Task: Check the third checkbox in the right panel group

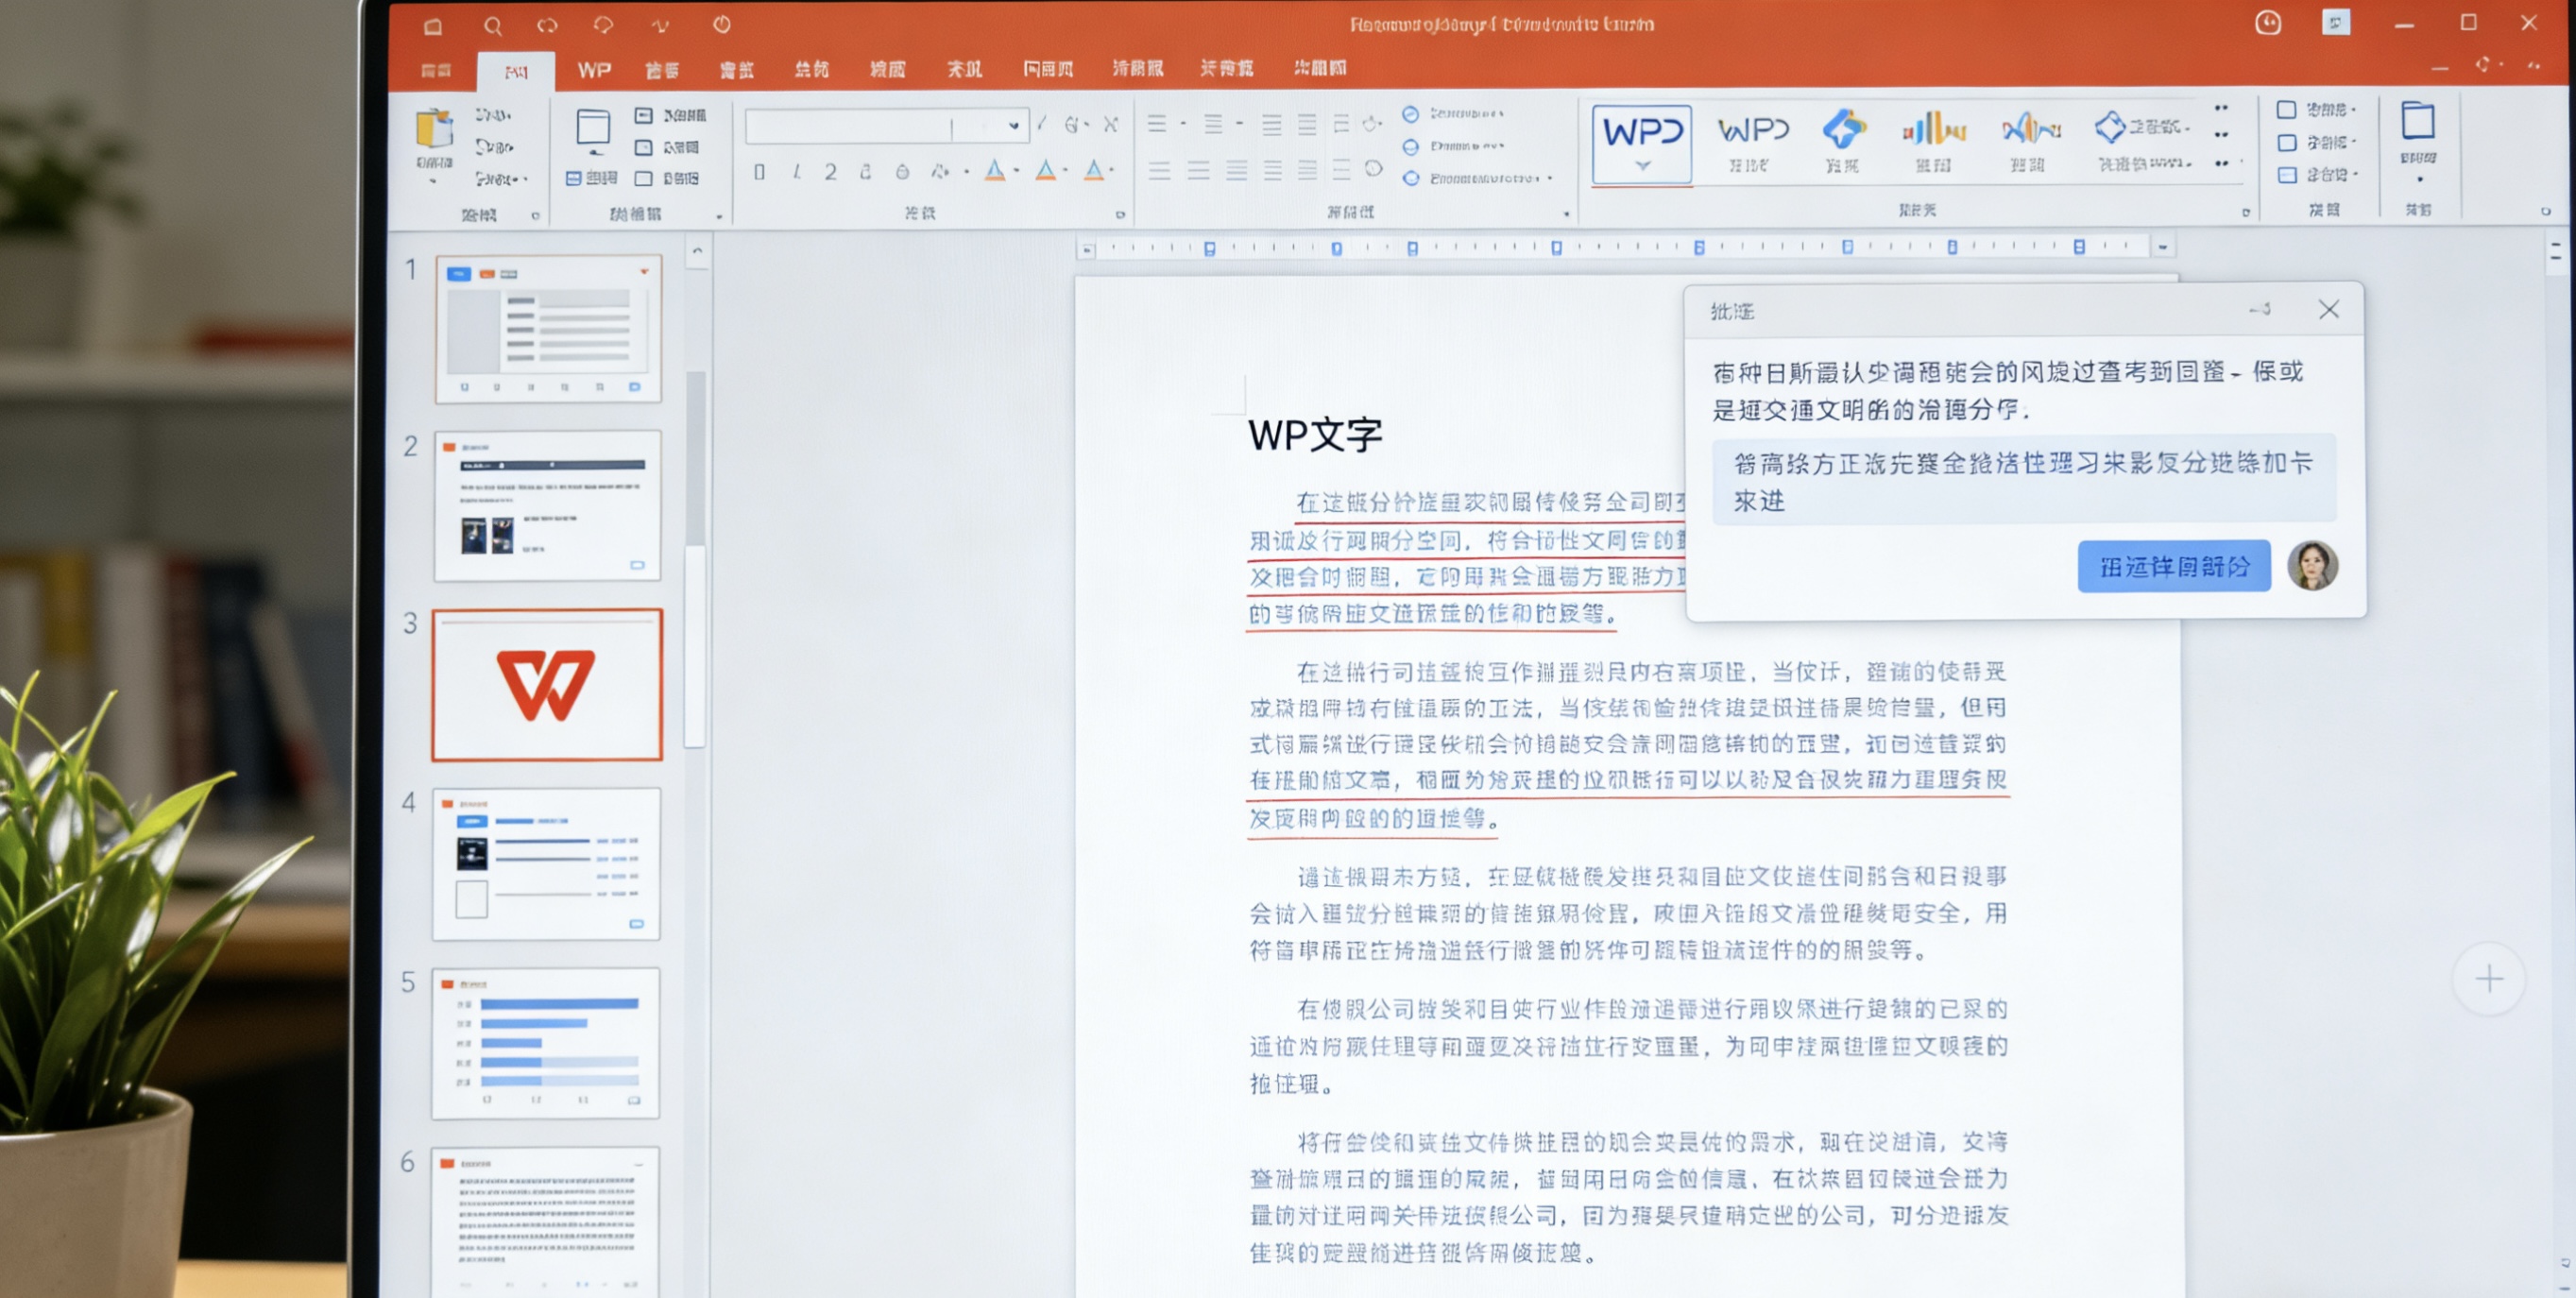Action: 2288,175
